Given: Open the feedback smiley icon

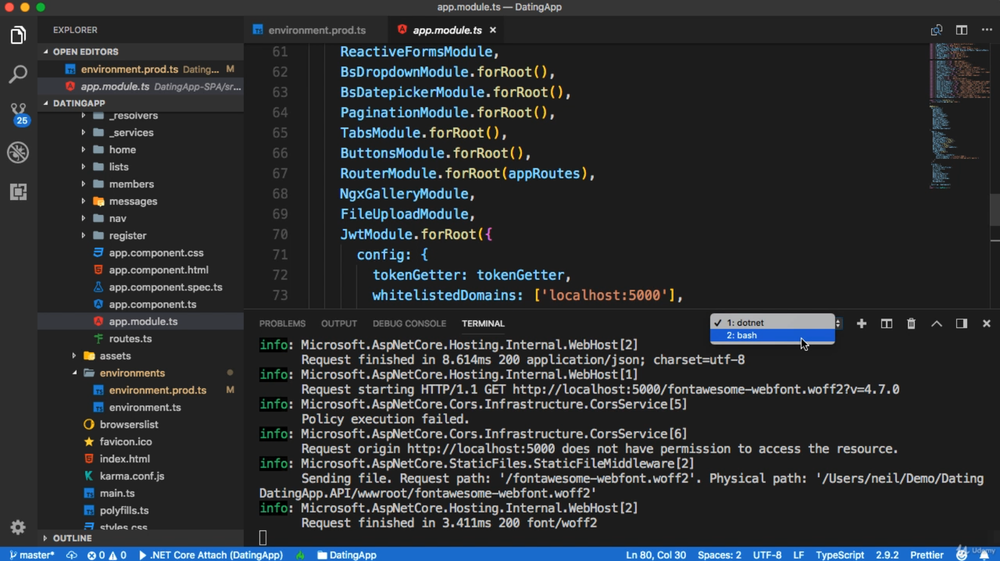Looking at the screenshot, I should coord(962,555).
